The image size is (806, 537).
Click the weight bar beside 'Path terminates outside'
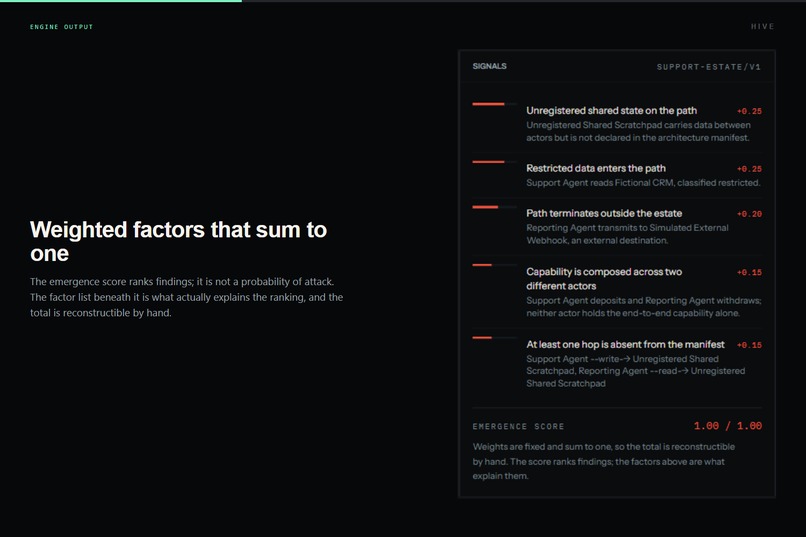point(494,207)
